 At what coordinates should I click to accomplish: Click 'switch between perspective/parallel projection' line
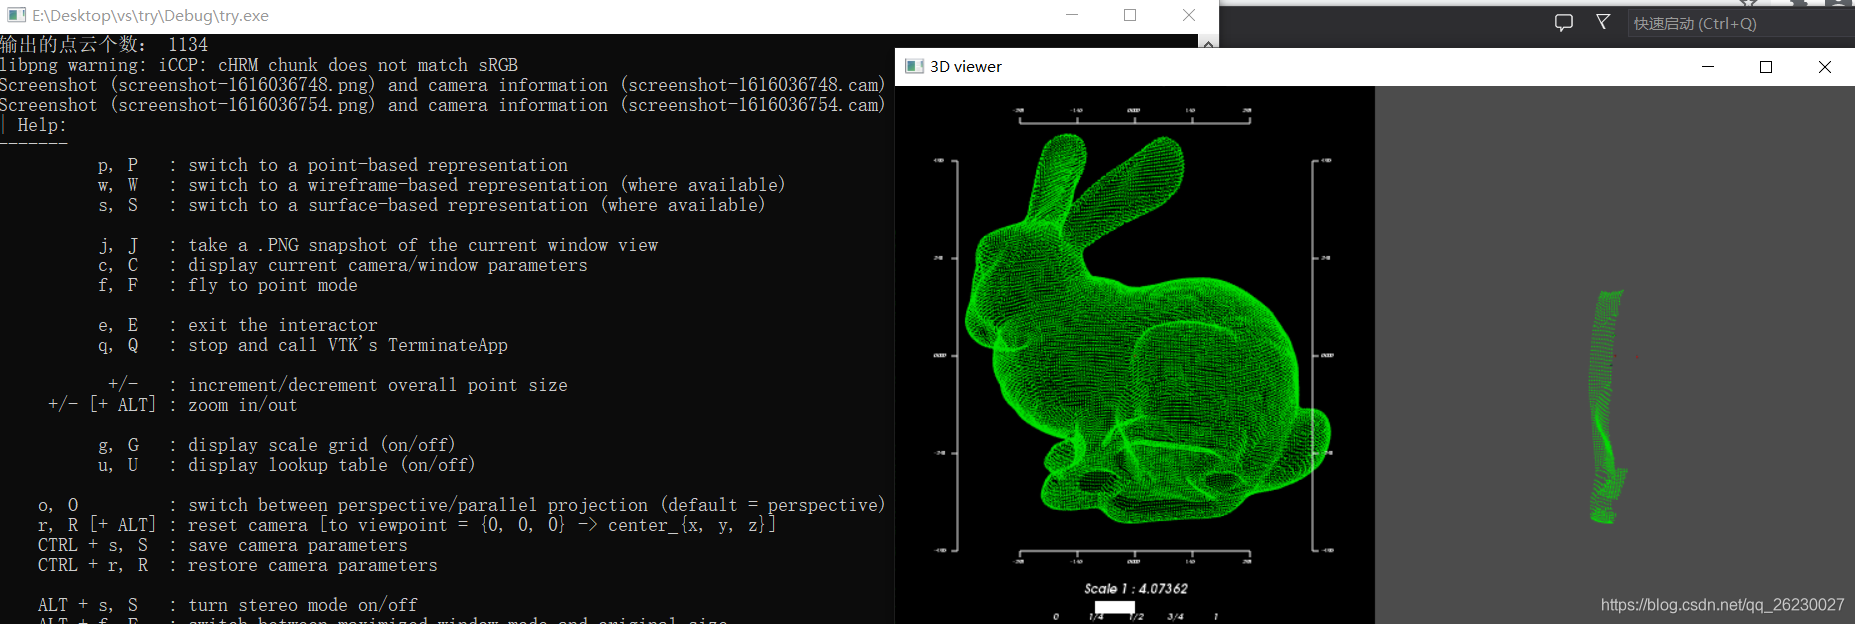(x=537, y=505)
